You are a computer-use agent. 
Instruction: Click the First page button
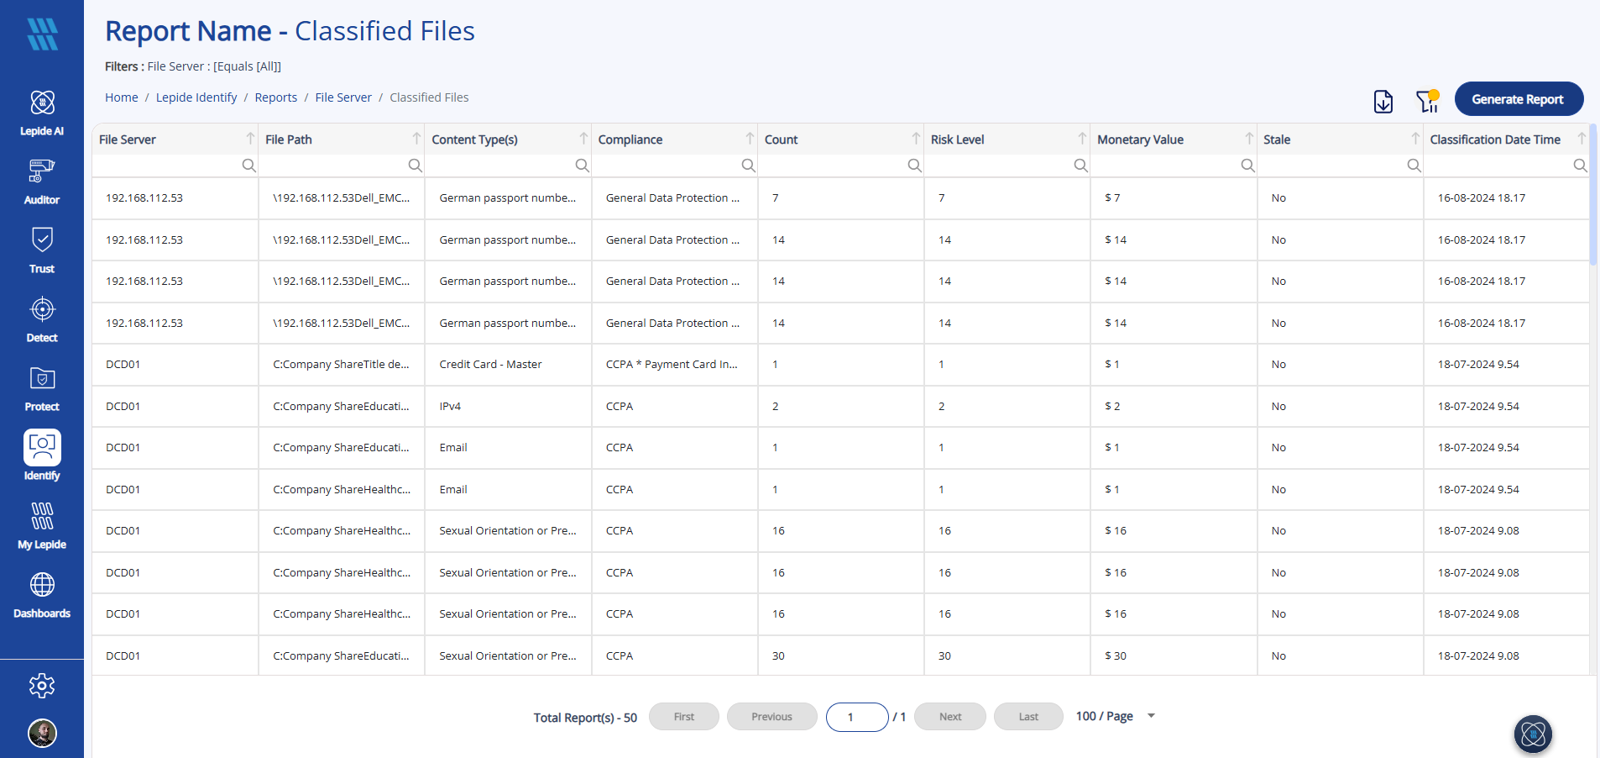click(x=684, y=717)
